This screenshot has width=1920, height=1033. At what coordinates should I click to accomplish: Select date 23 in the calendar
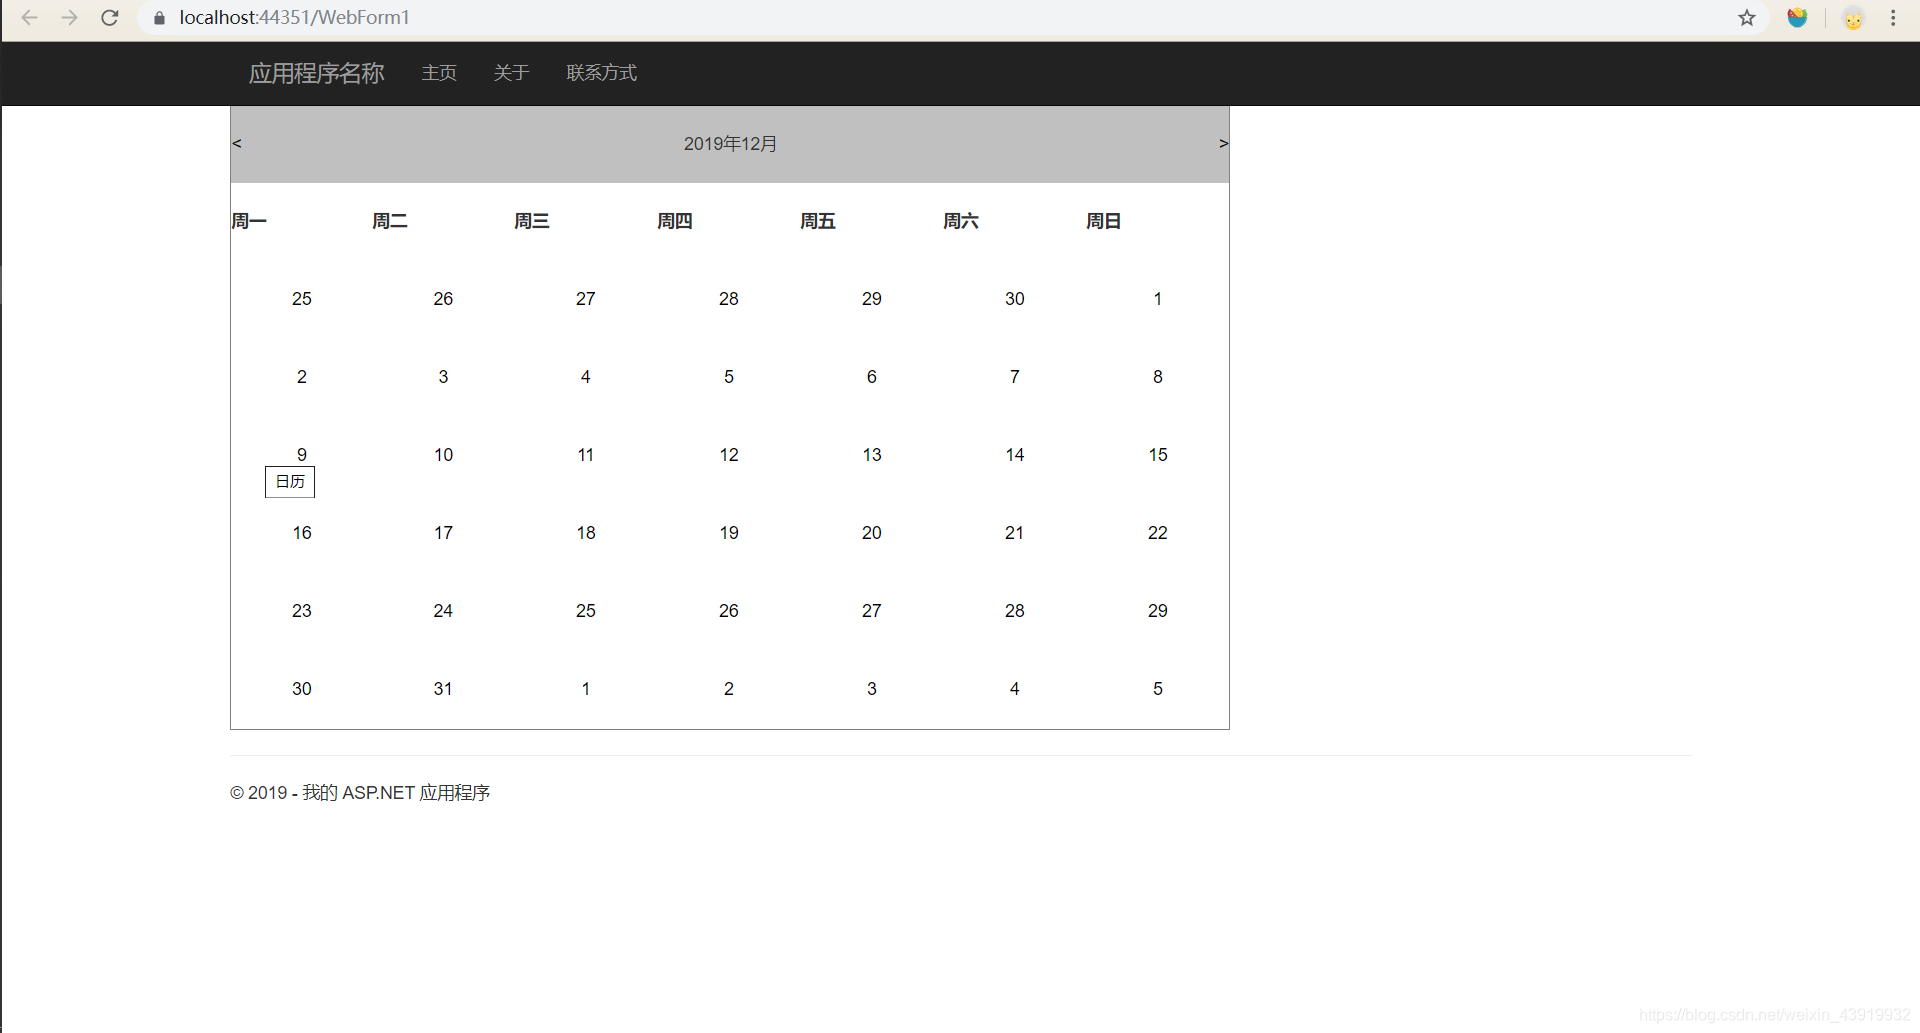click(x=302, y=611)
